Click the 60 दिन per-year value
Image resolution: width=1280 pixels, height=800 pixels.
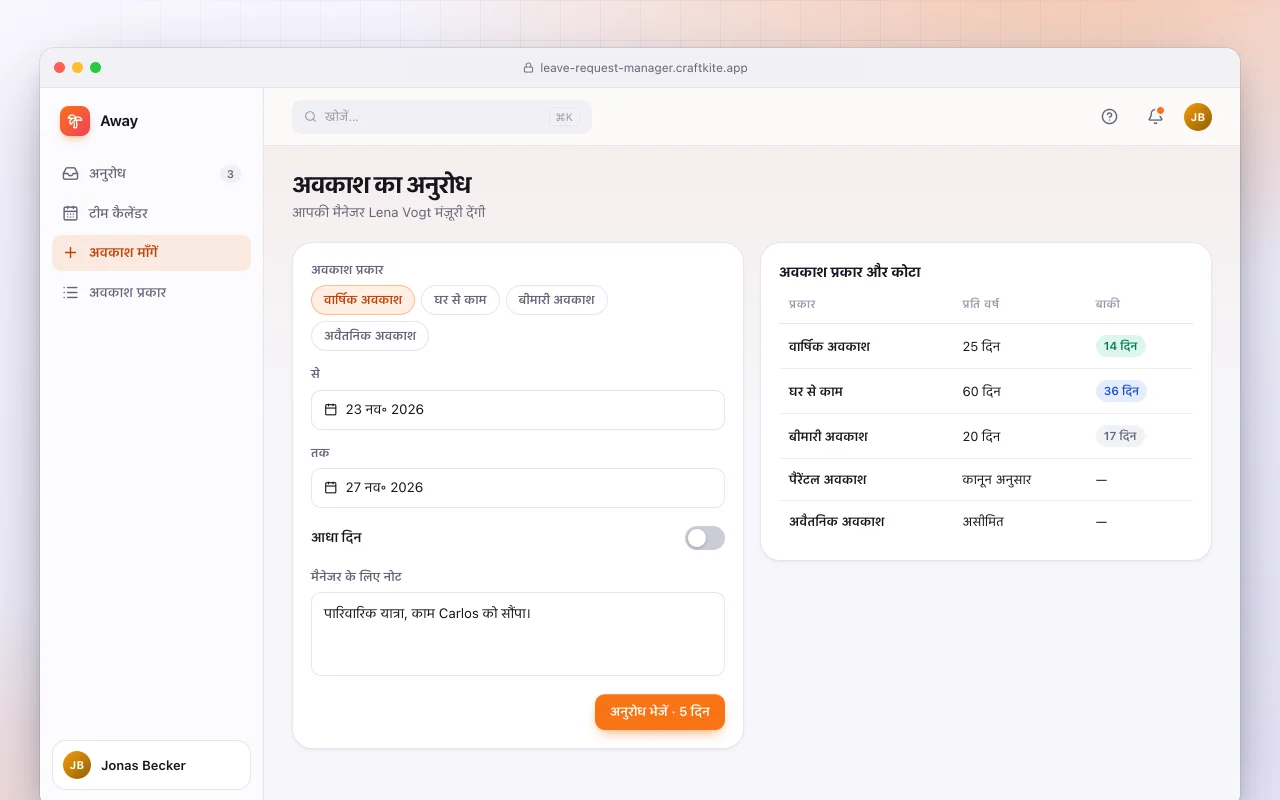pyautogui.click(x=982, y=392)
